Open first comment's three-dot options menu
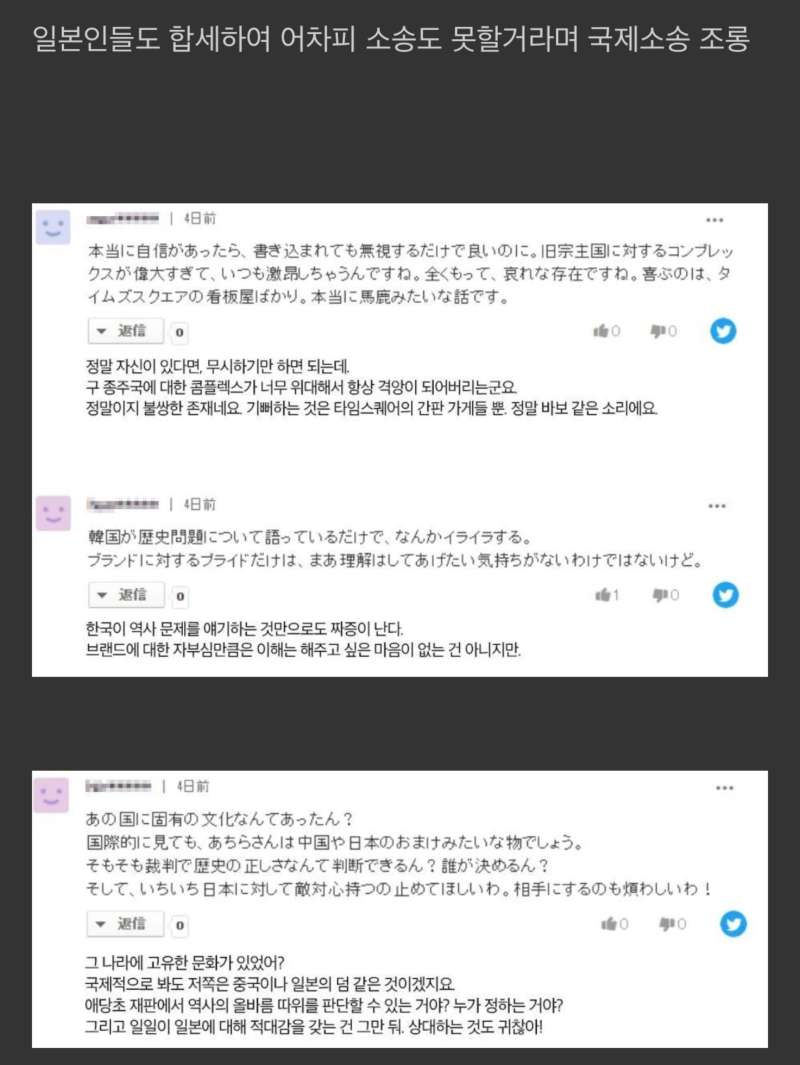This screenshot has width=800, height=1065. (714, 220)
